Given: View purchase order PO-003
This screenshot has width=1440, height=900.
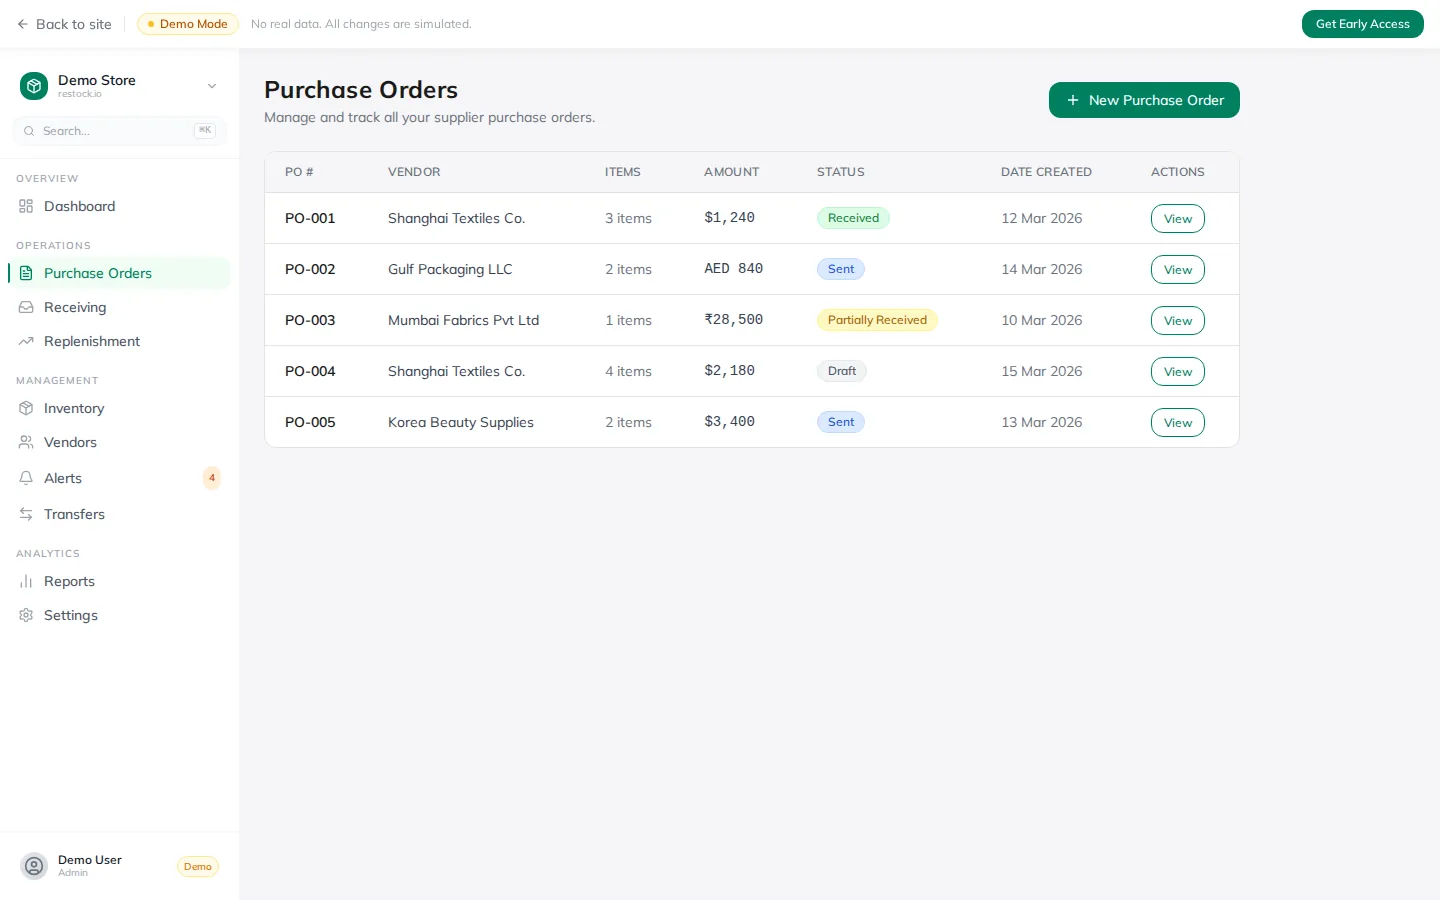Looking at the screenshot, I should click(x=1177, y=321).
